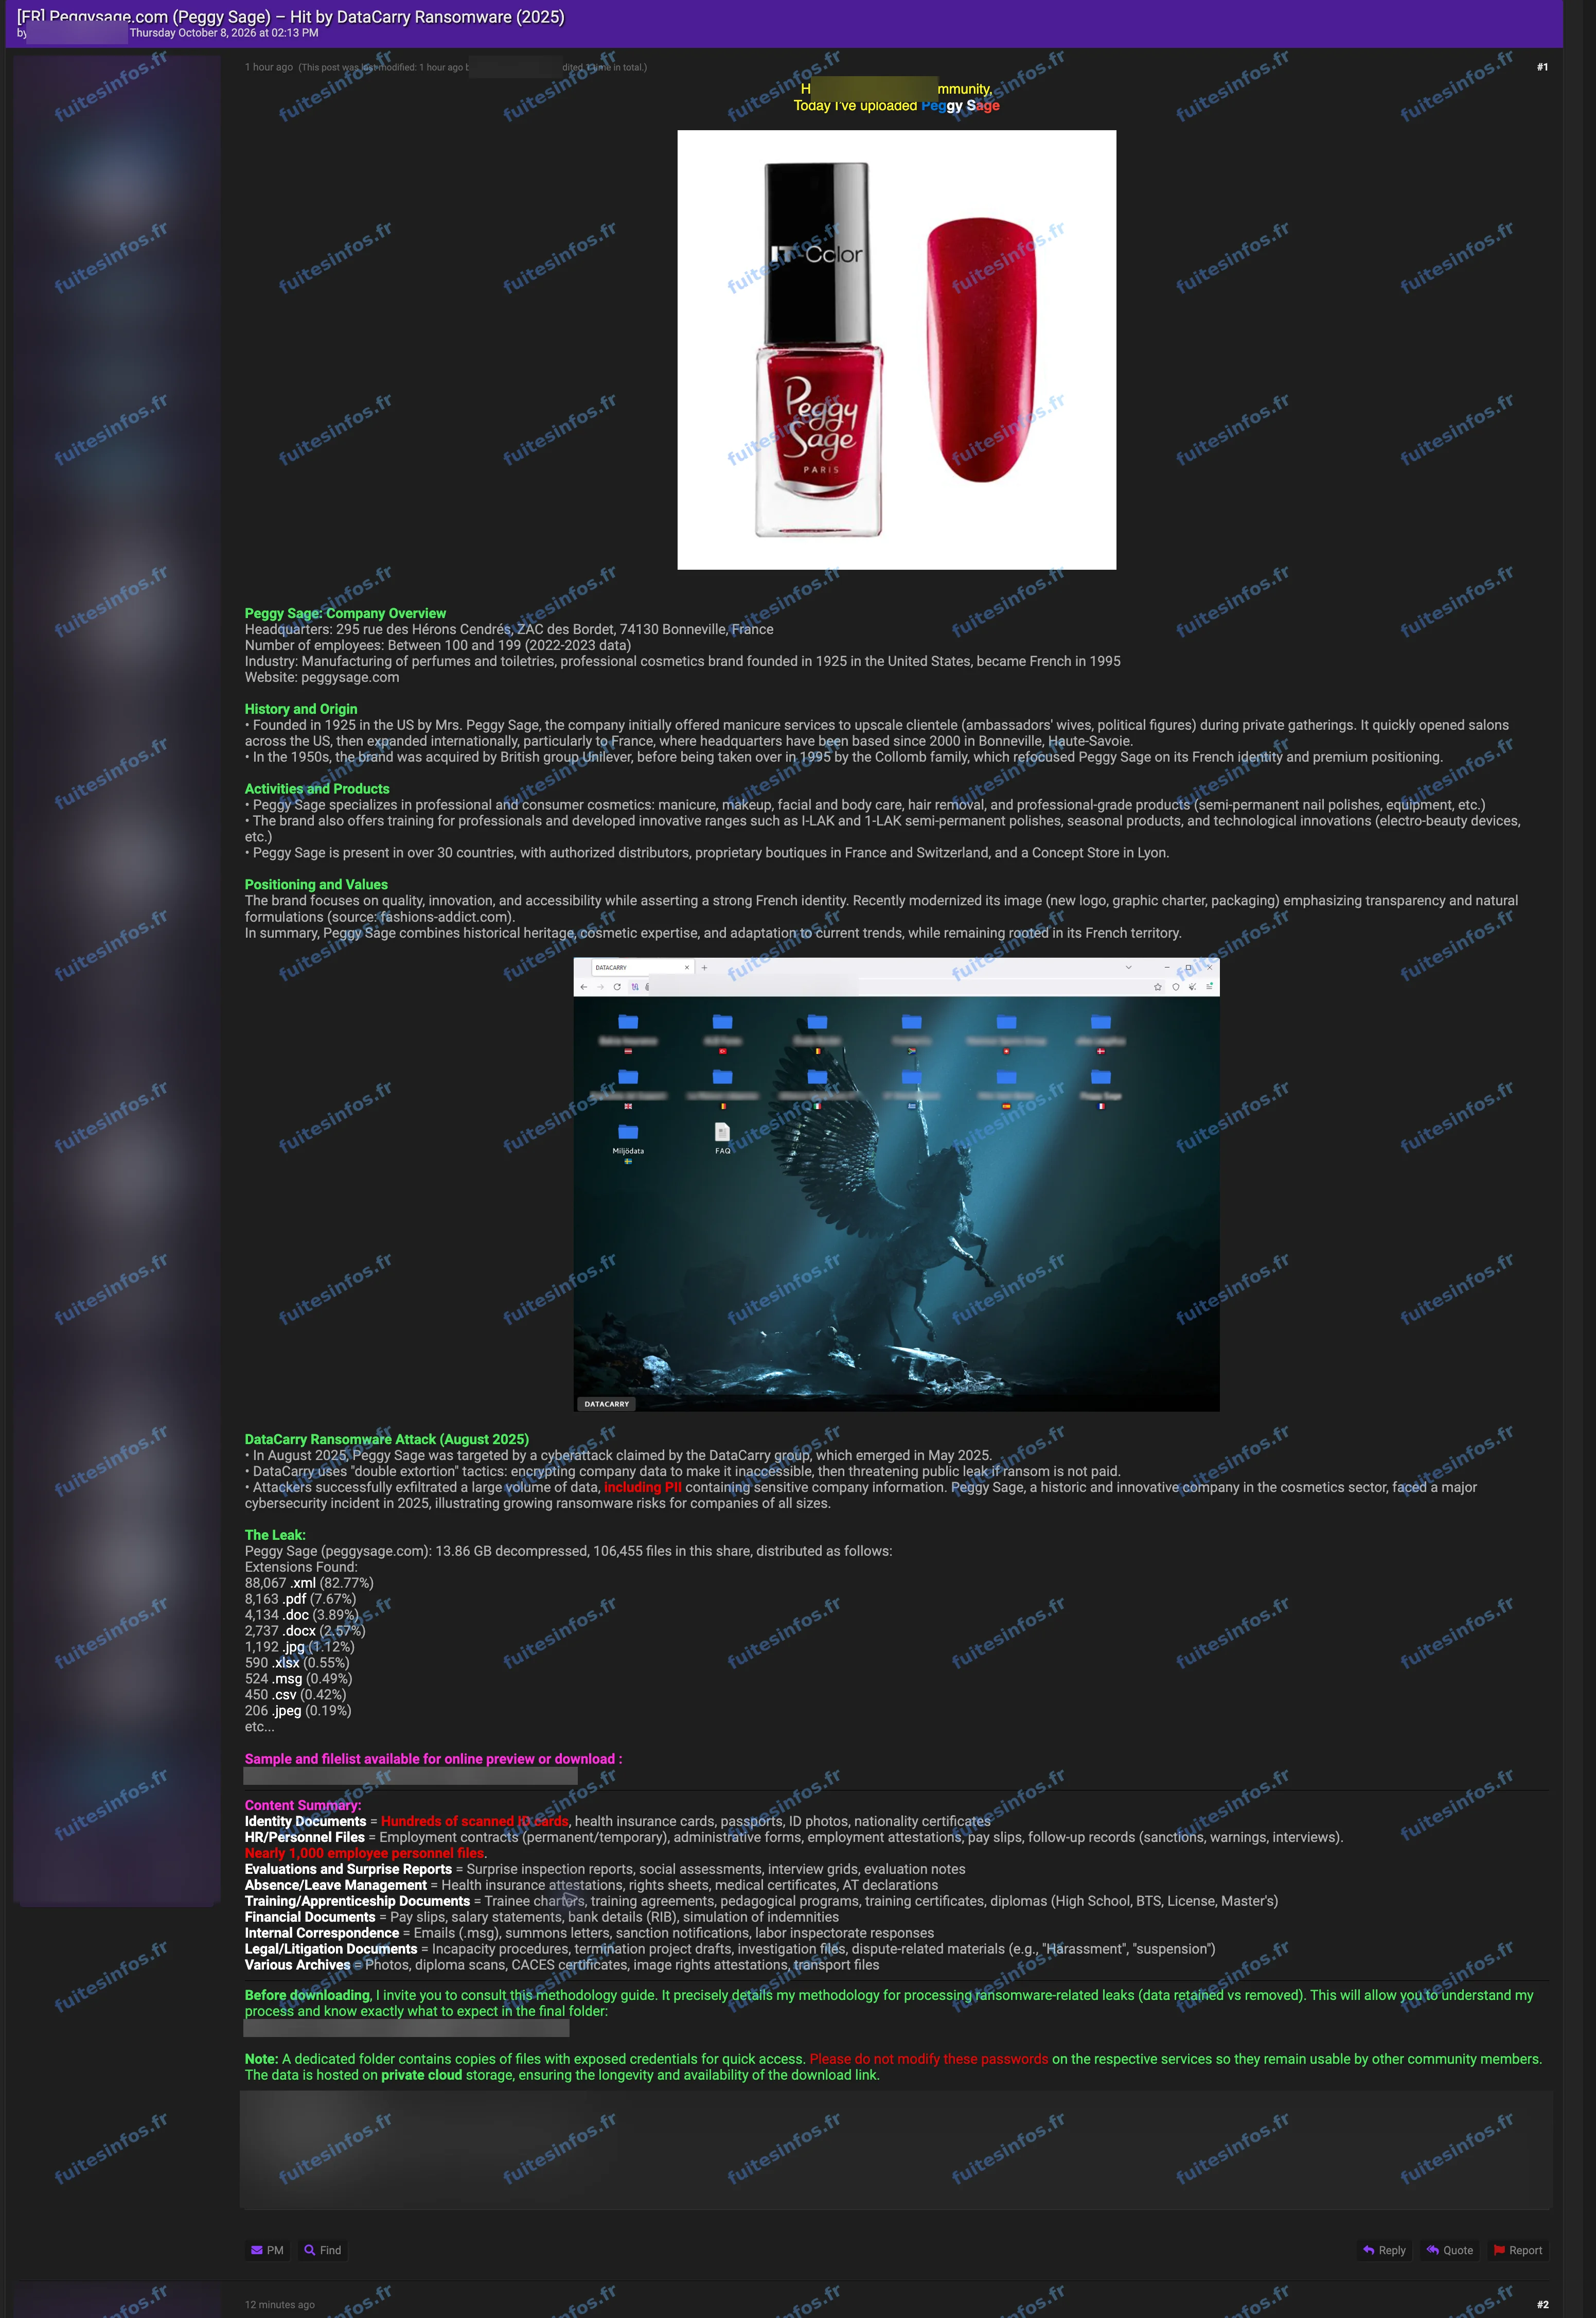1596x2318 pixels.
Task: Report the first post
Action: point(1518,2250)
